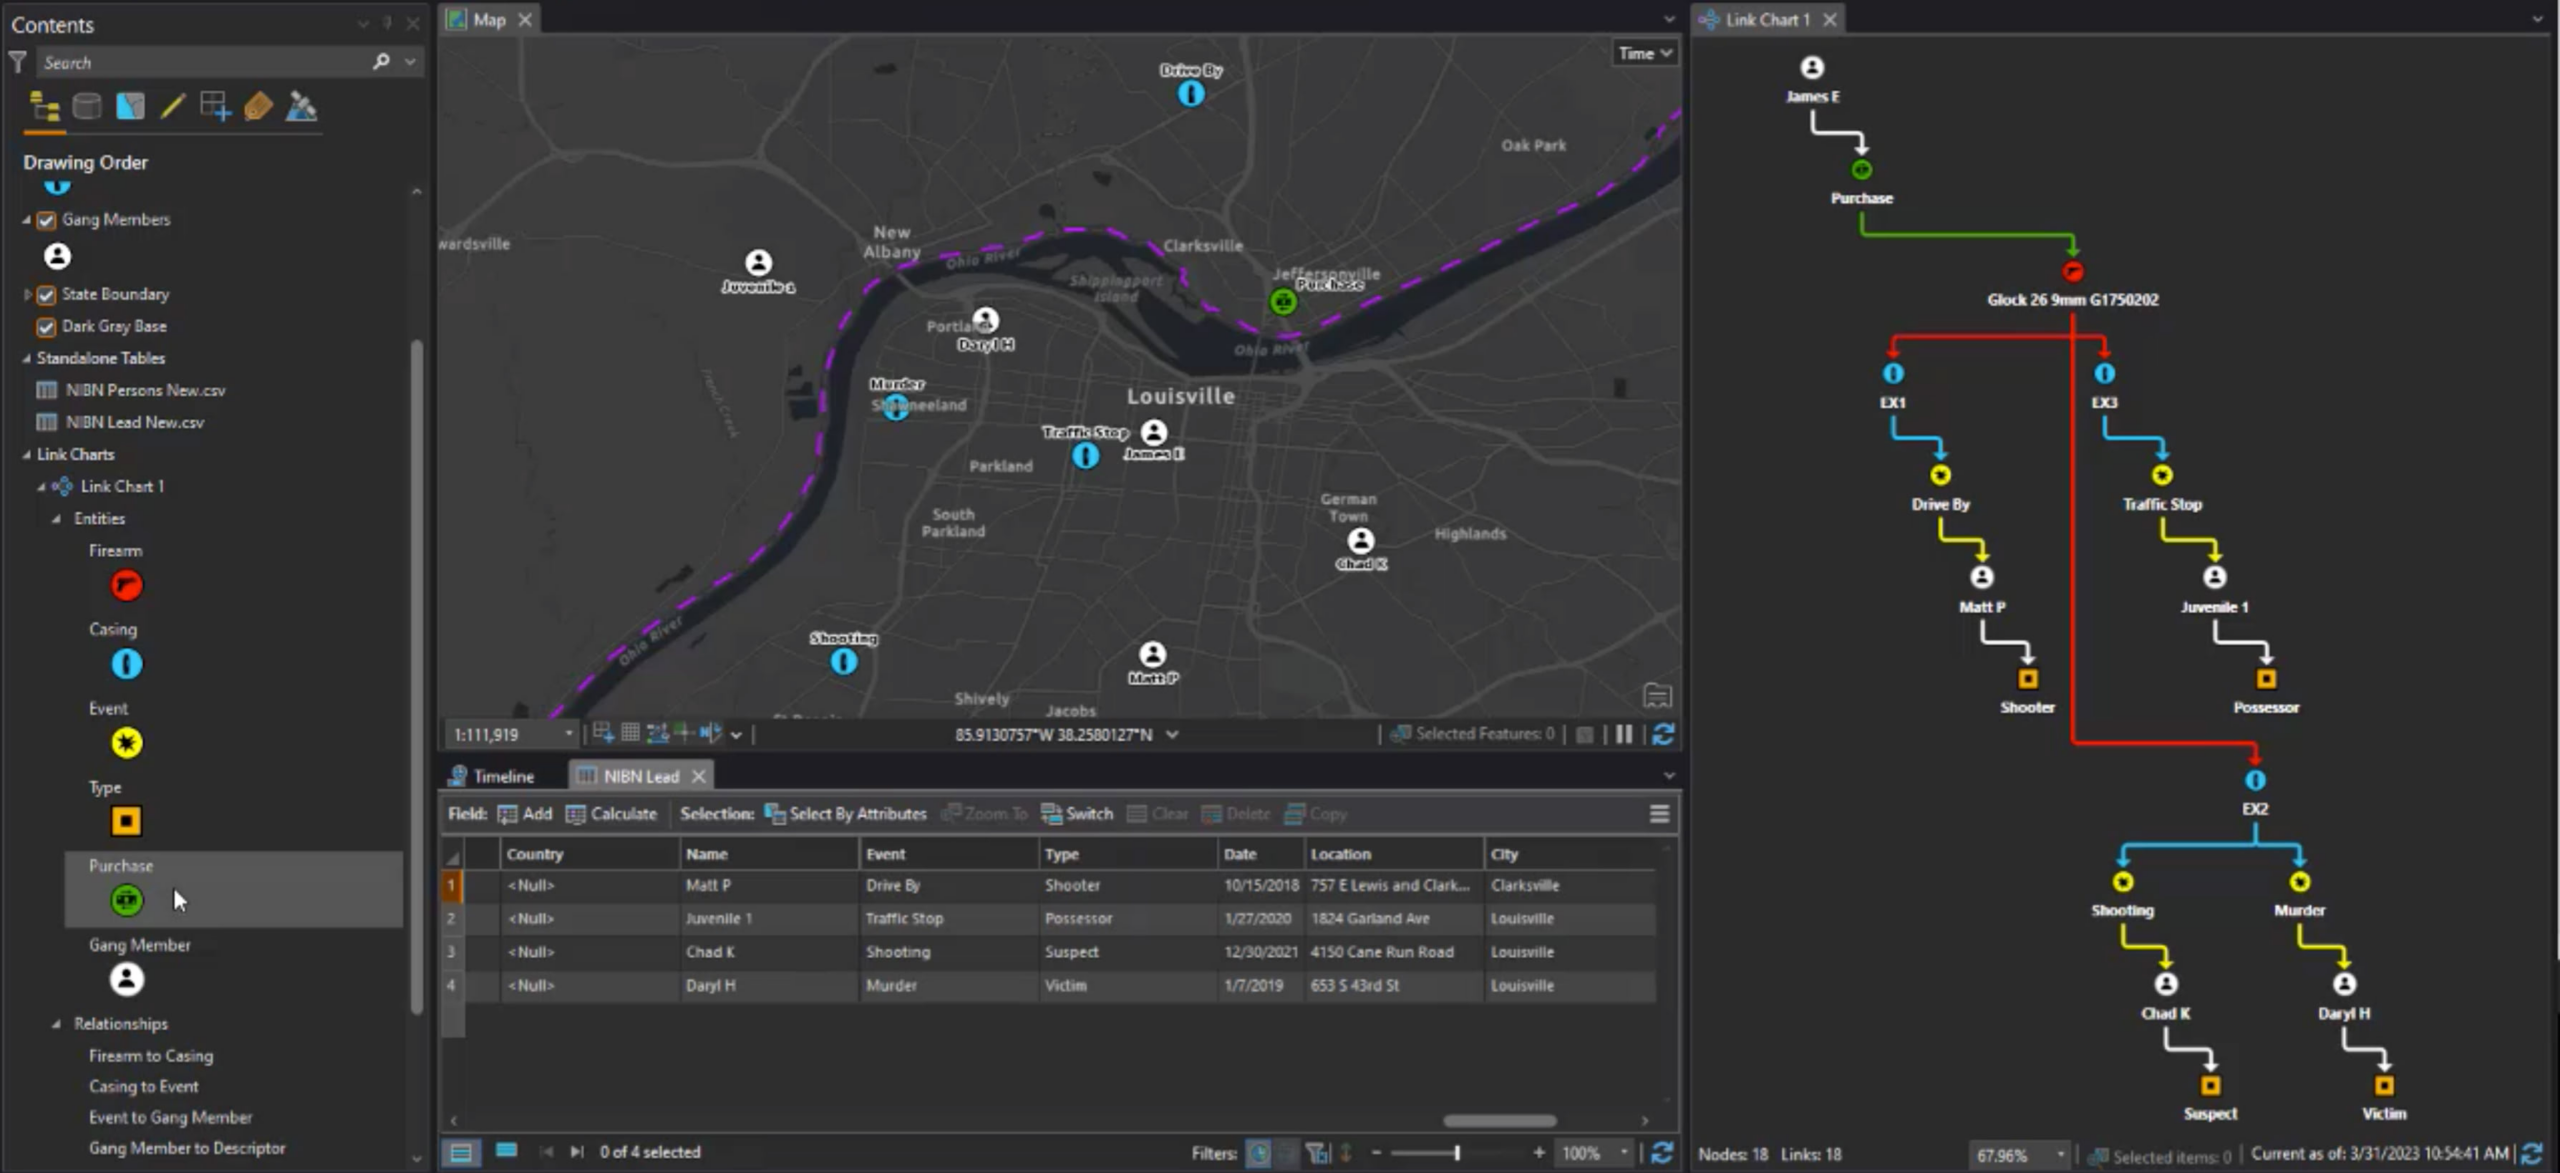This screenshot has height=1173, width=2560.
Task: Click the filter icon in Contents panel
Action: pyautogui.click(x=18, y=62)
